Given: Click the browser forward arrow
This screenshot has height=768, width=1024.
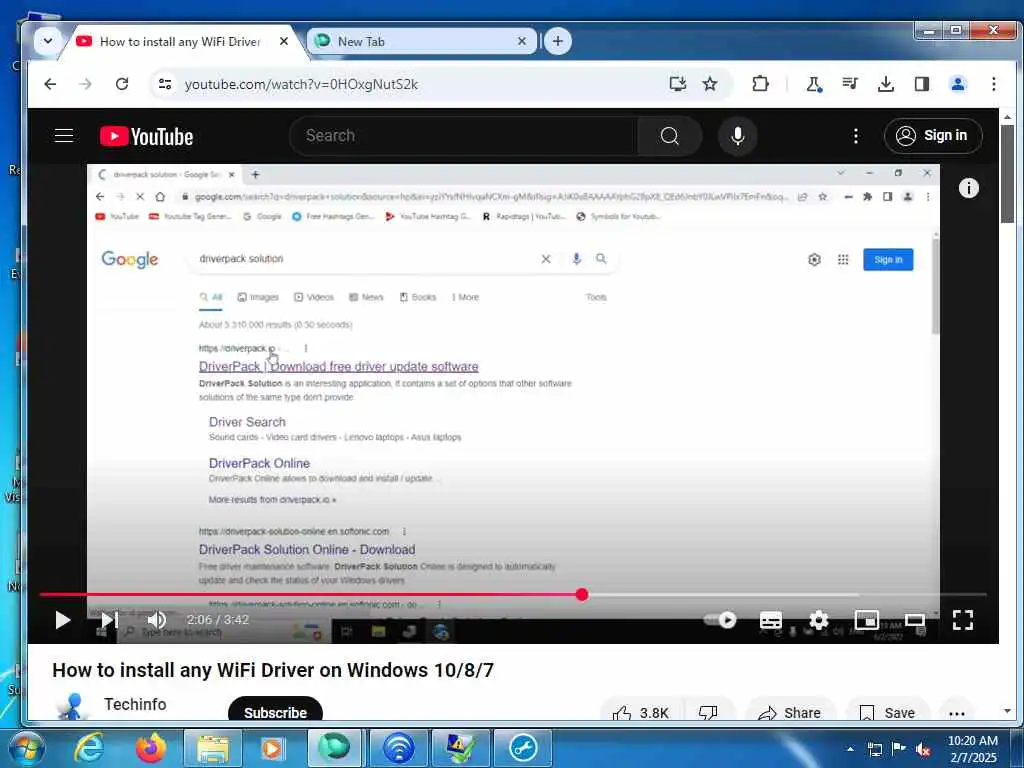Looking at the screenshot, I should pos(86,84).
